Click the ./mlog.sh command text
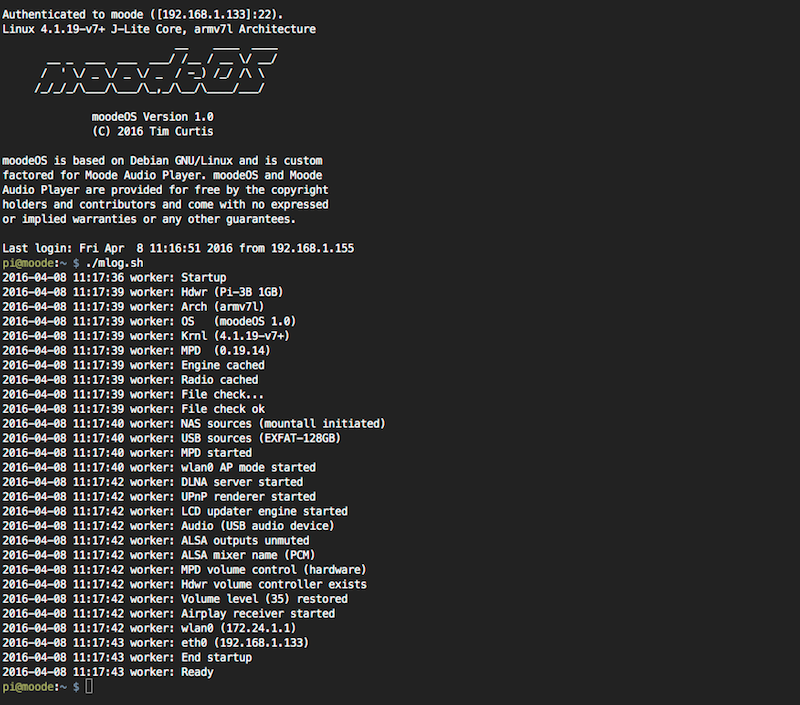800x705 pixels. click(x=114, y=263)
